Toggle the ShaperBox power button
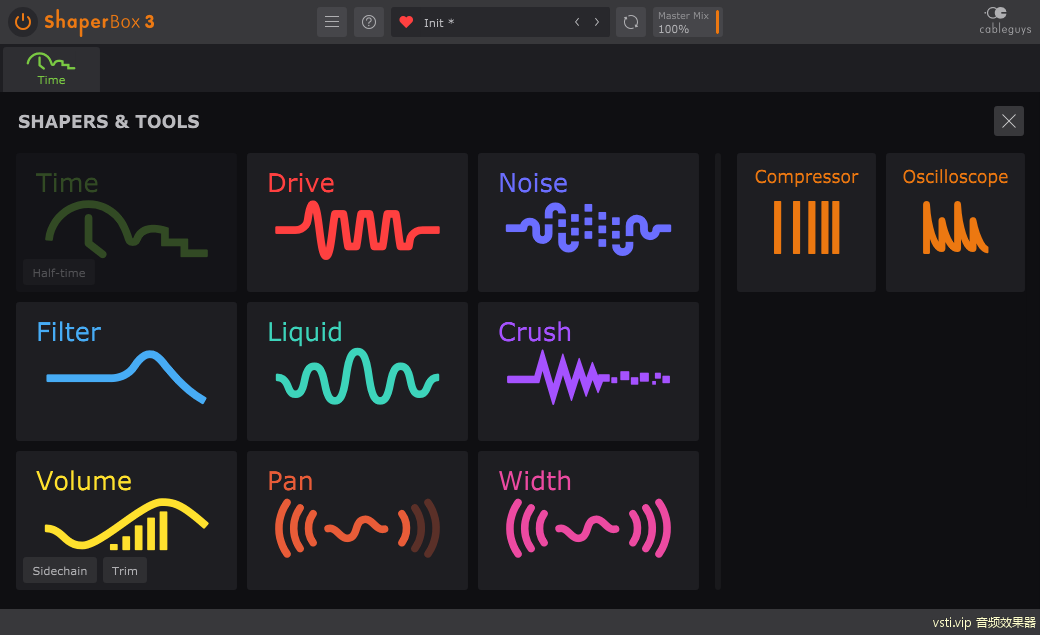This screenshot has height=635, width=1040. 23,22
